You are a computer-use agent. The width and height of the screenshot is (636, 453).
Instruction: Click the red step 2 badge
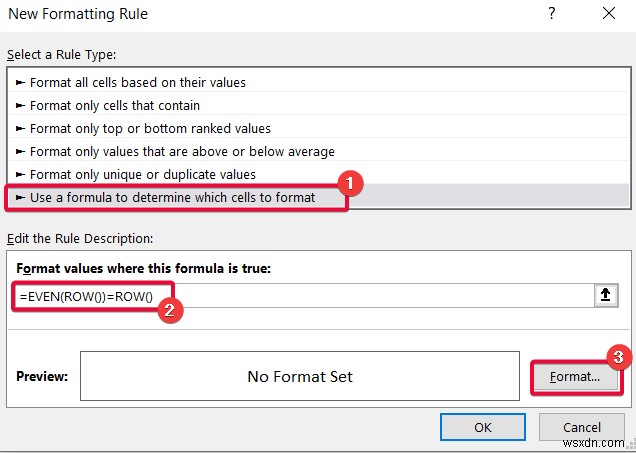pos(169,310)
